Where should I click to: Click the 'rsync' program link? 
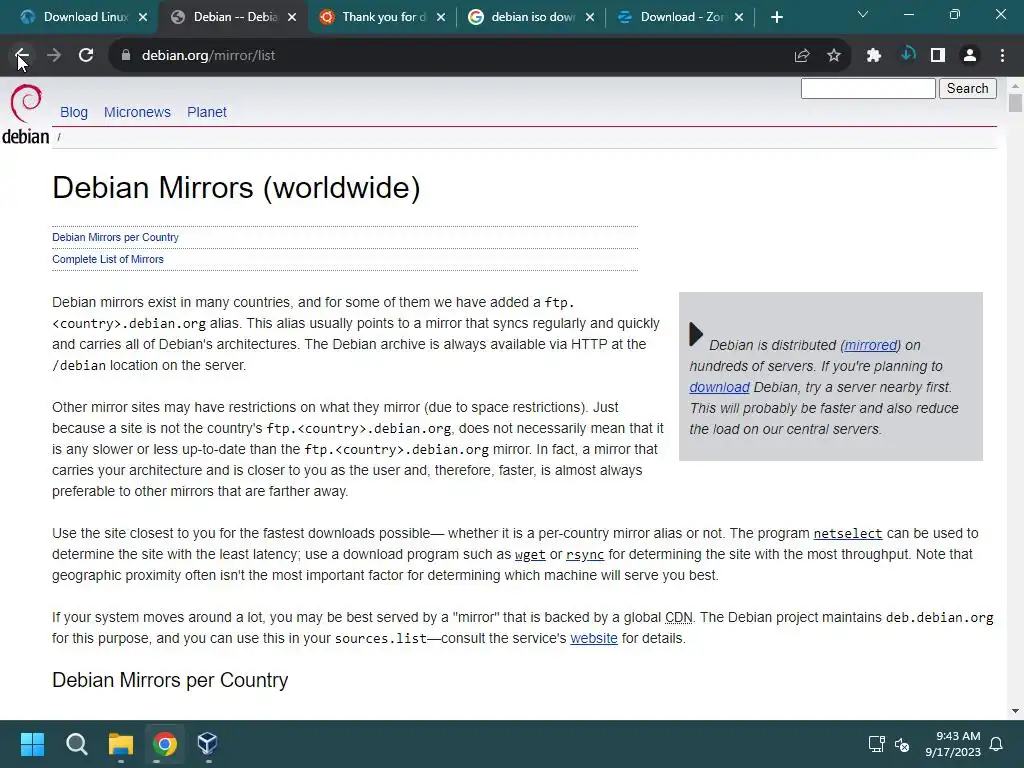point(584,554)
